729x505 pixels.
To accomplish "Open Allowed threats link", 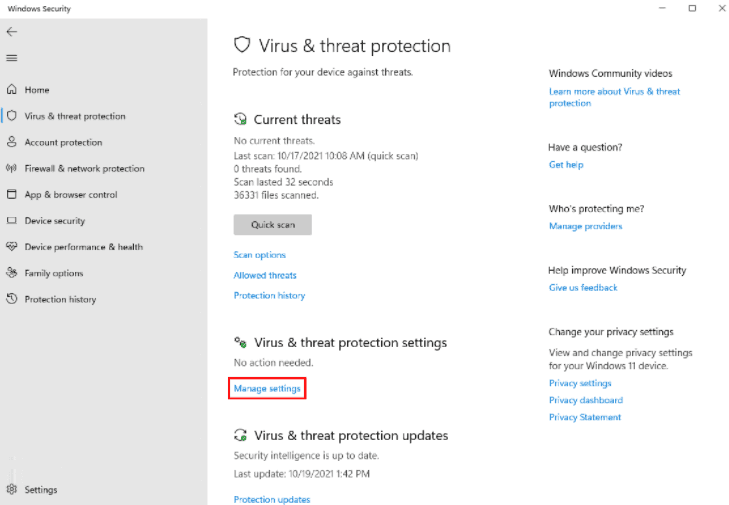I will (265, 275).
